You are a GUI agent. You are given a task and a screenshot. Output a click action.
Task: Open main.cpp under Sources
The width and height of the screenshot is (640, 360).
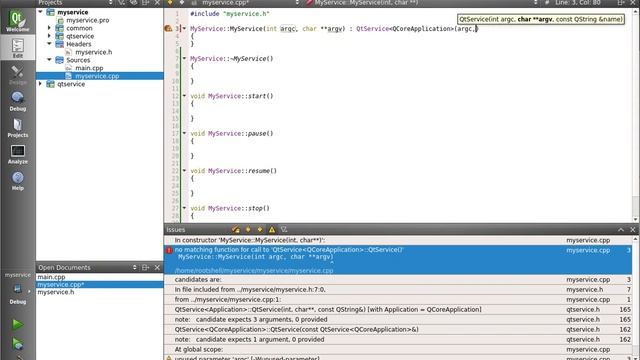tap(89, 68)
